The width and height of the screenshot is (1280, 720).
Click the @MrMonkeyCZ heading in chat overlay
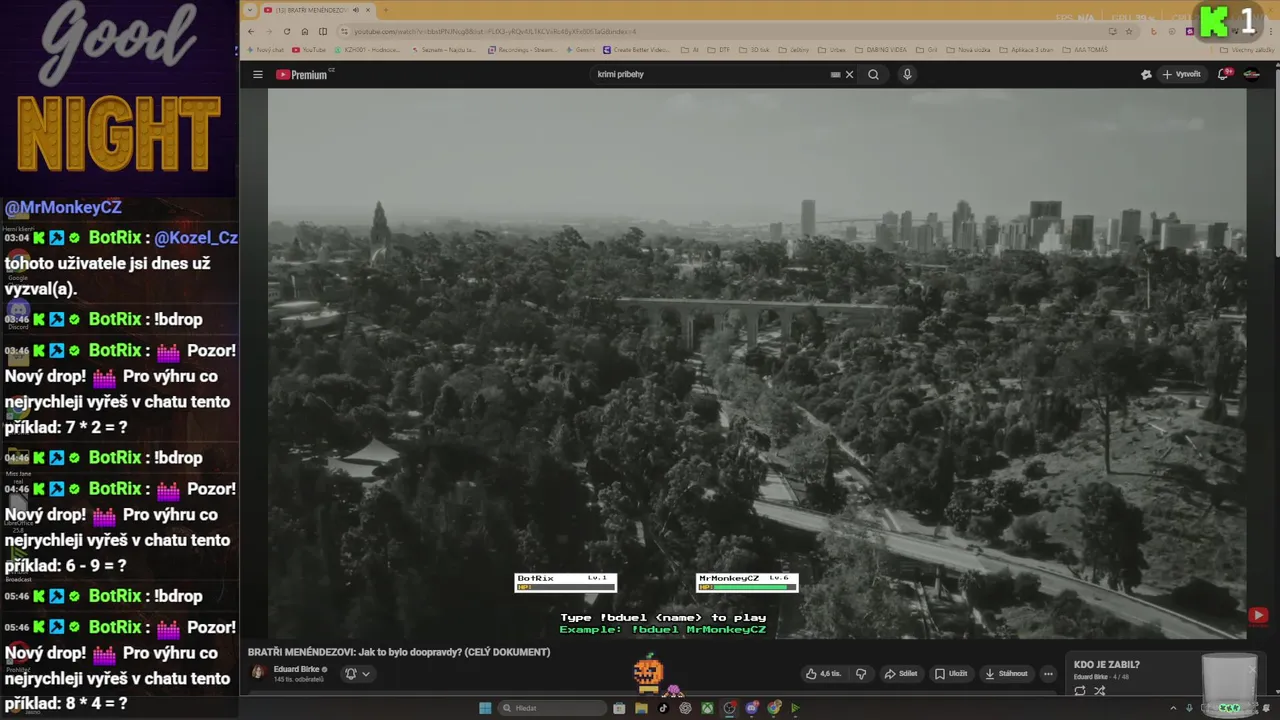point(63,208)
